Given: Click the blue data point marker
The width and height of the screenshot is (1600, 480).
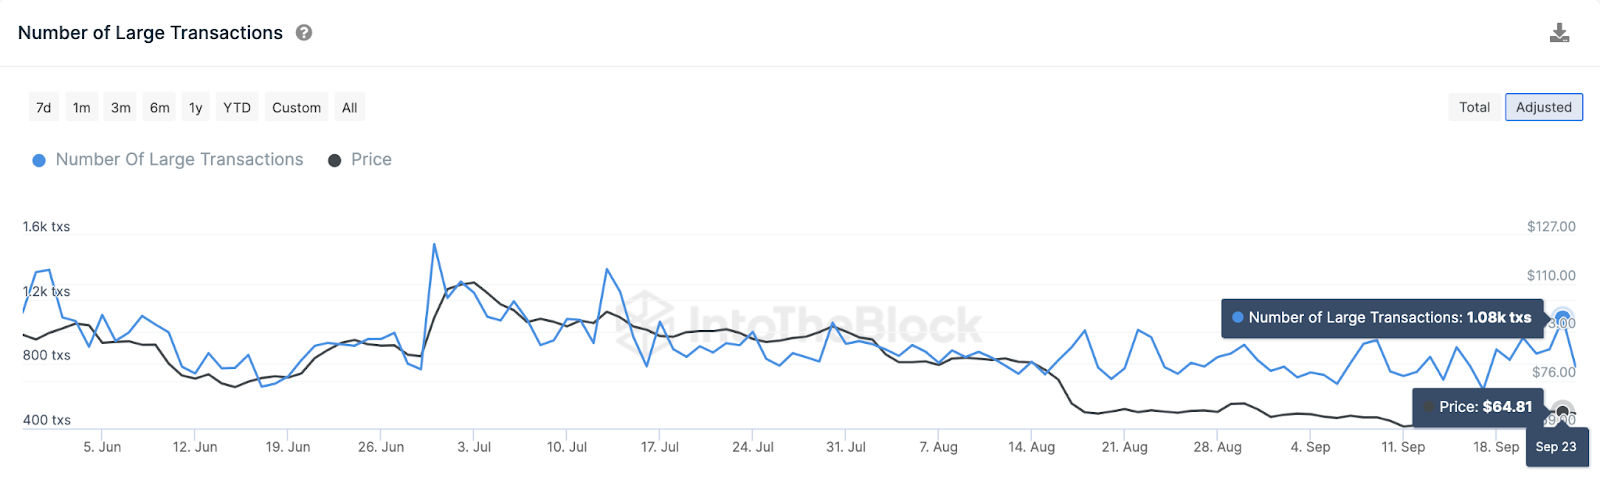Looking at the screenshot, I should 1562,318.
